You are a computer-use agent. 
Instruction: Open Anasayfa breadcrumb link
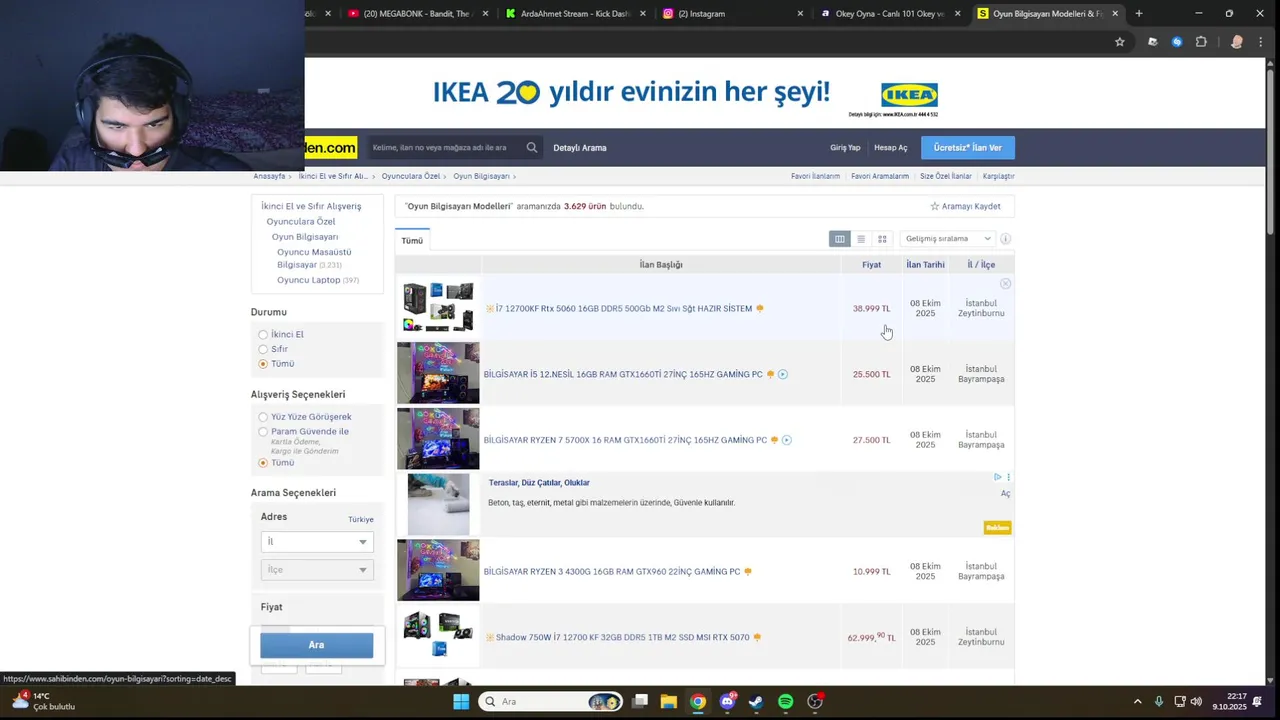[269, 176]
